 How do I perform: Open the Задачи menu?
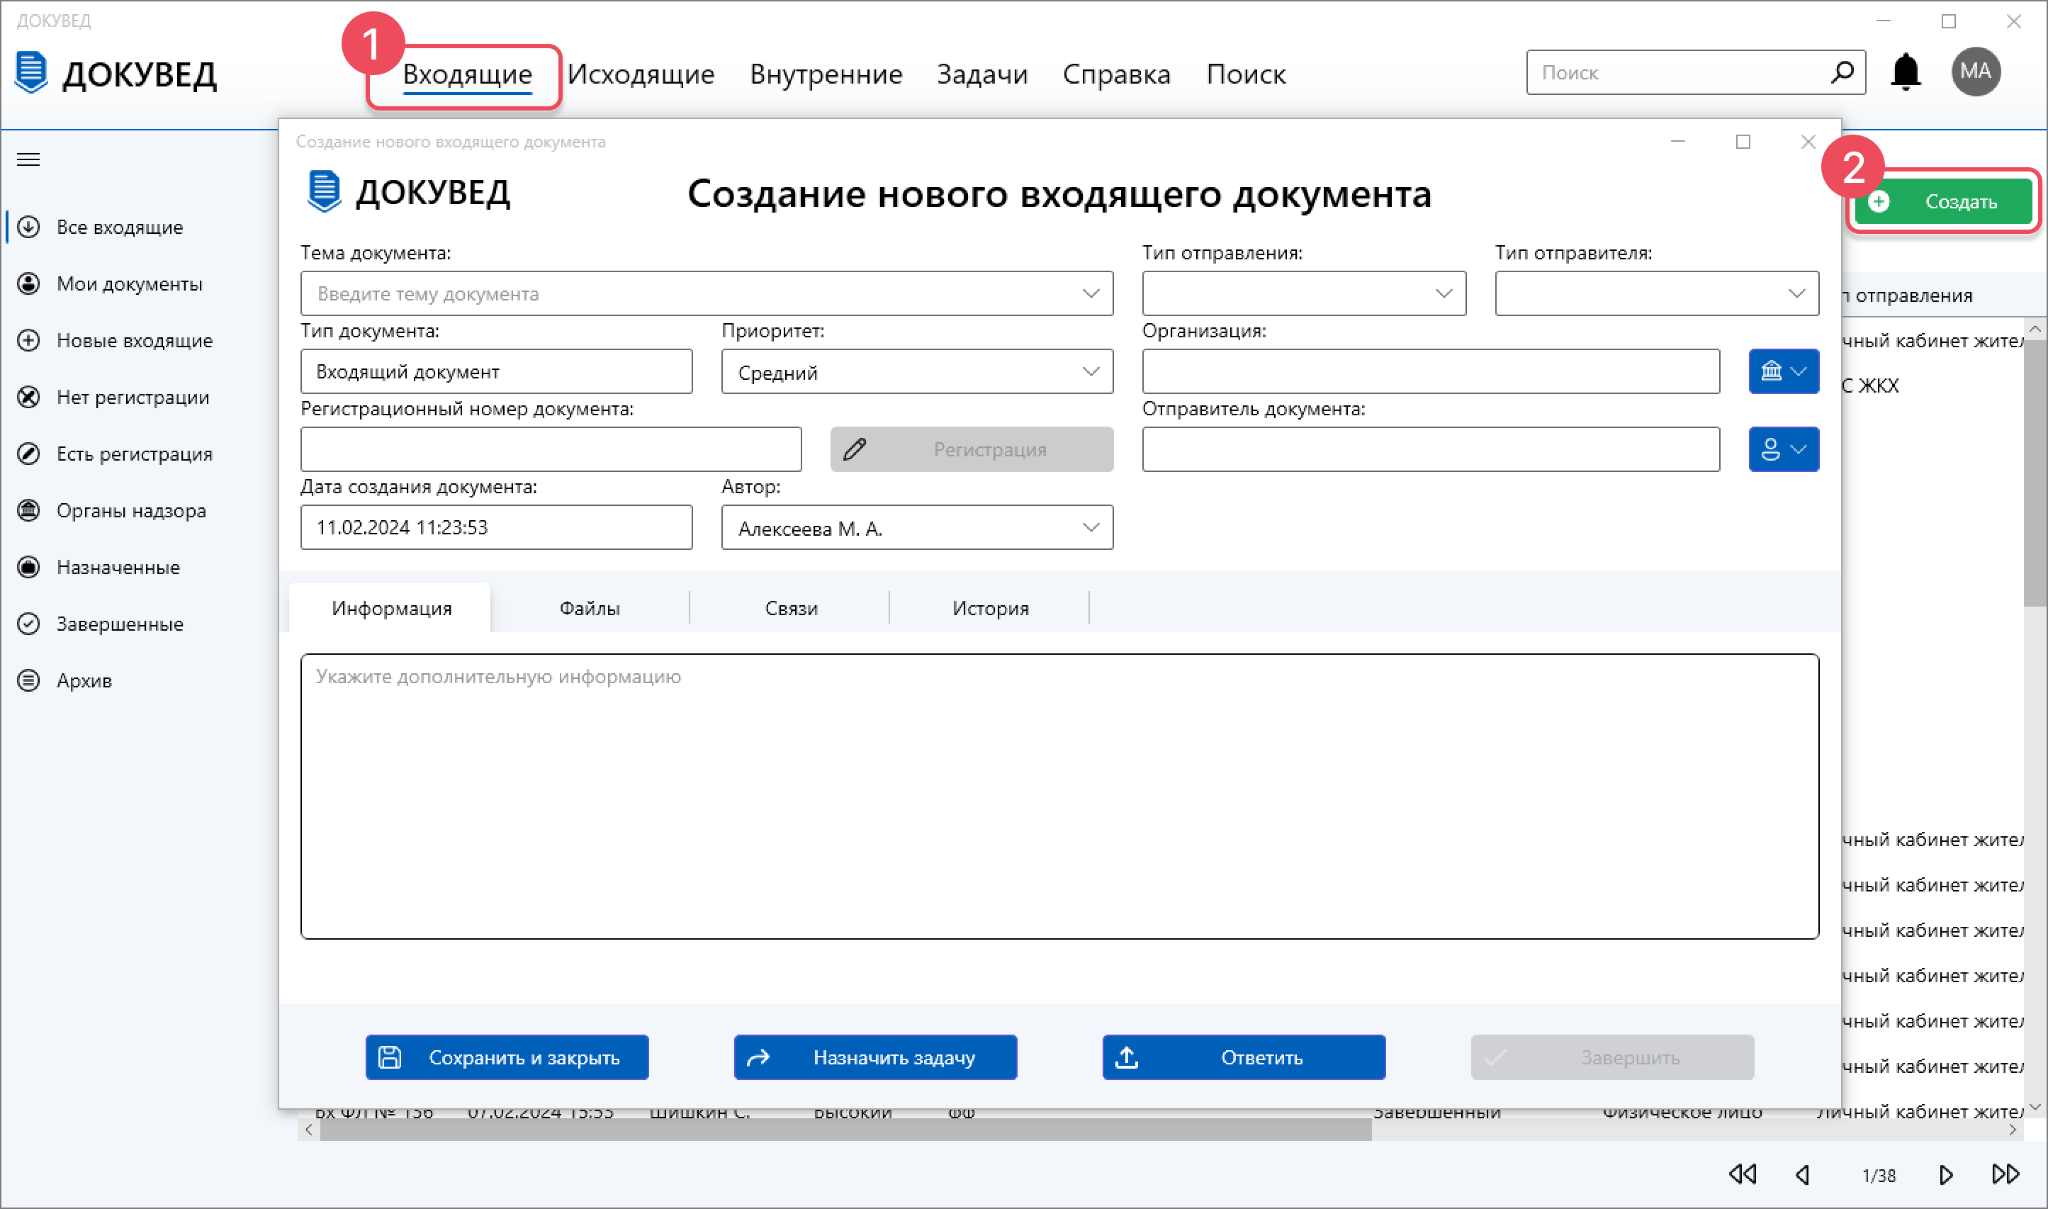click(x=982, y=74)
